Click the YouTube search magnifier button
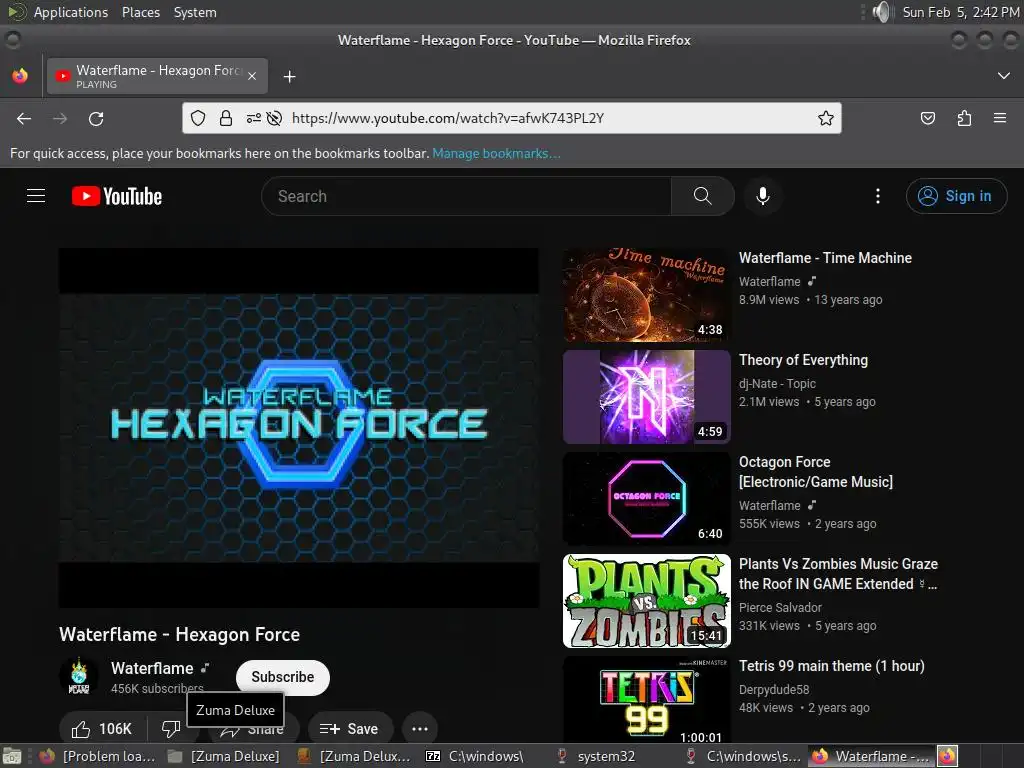The image size is (1024, 768). coord(703,196)
